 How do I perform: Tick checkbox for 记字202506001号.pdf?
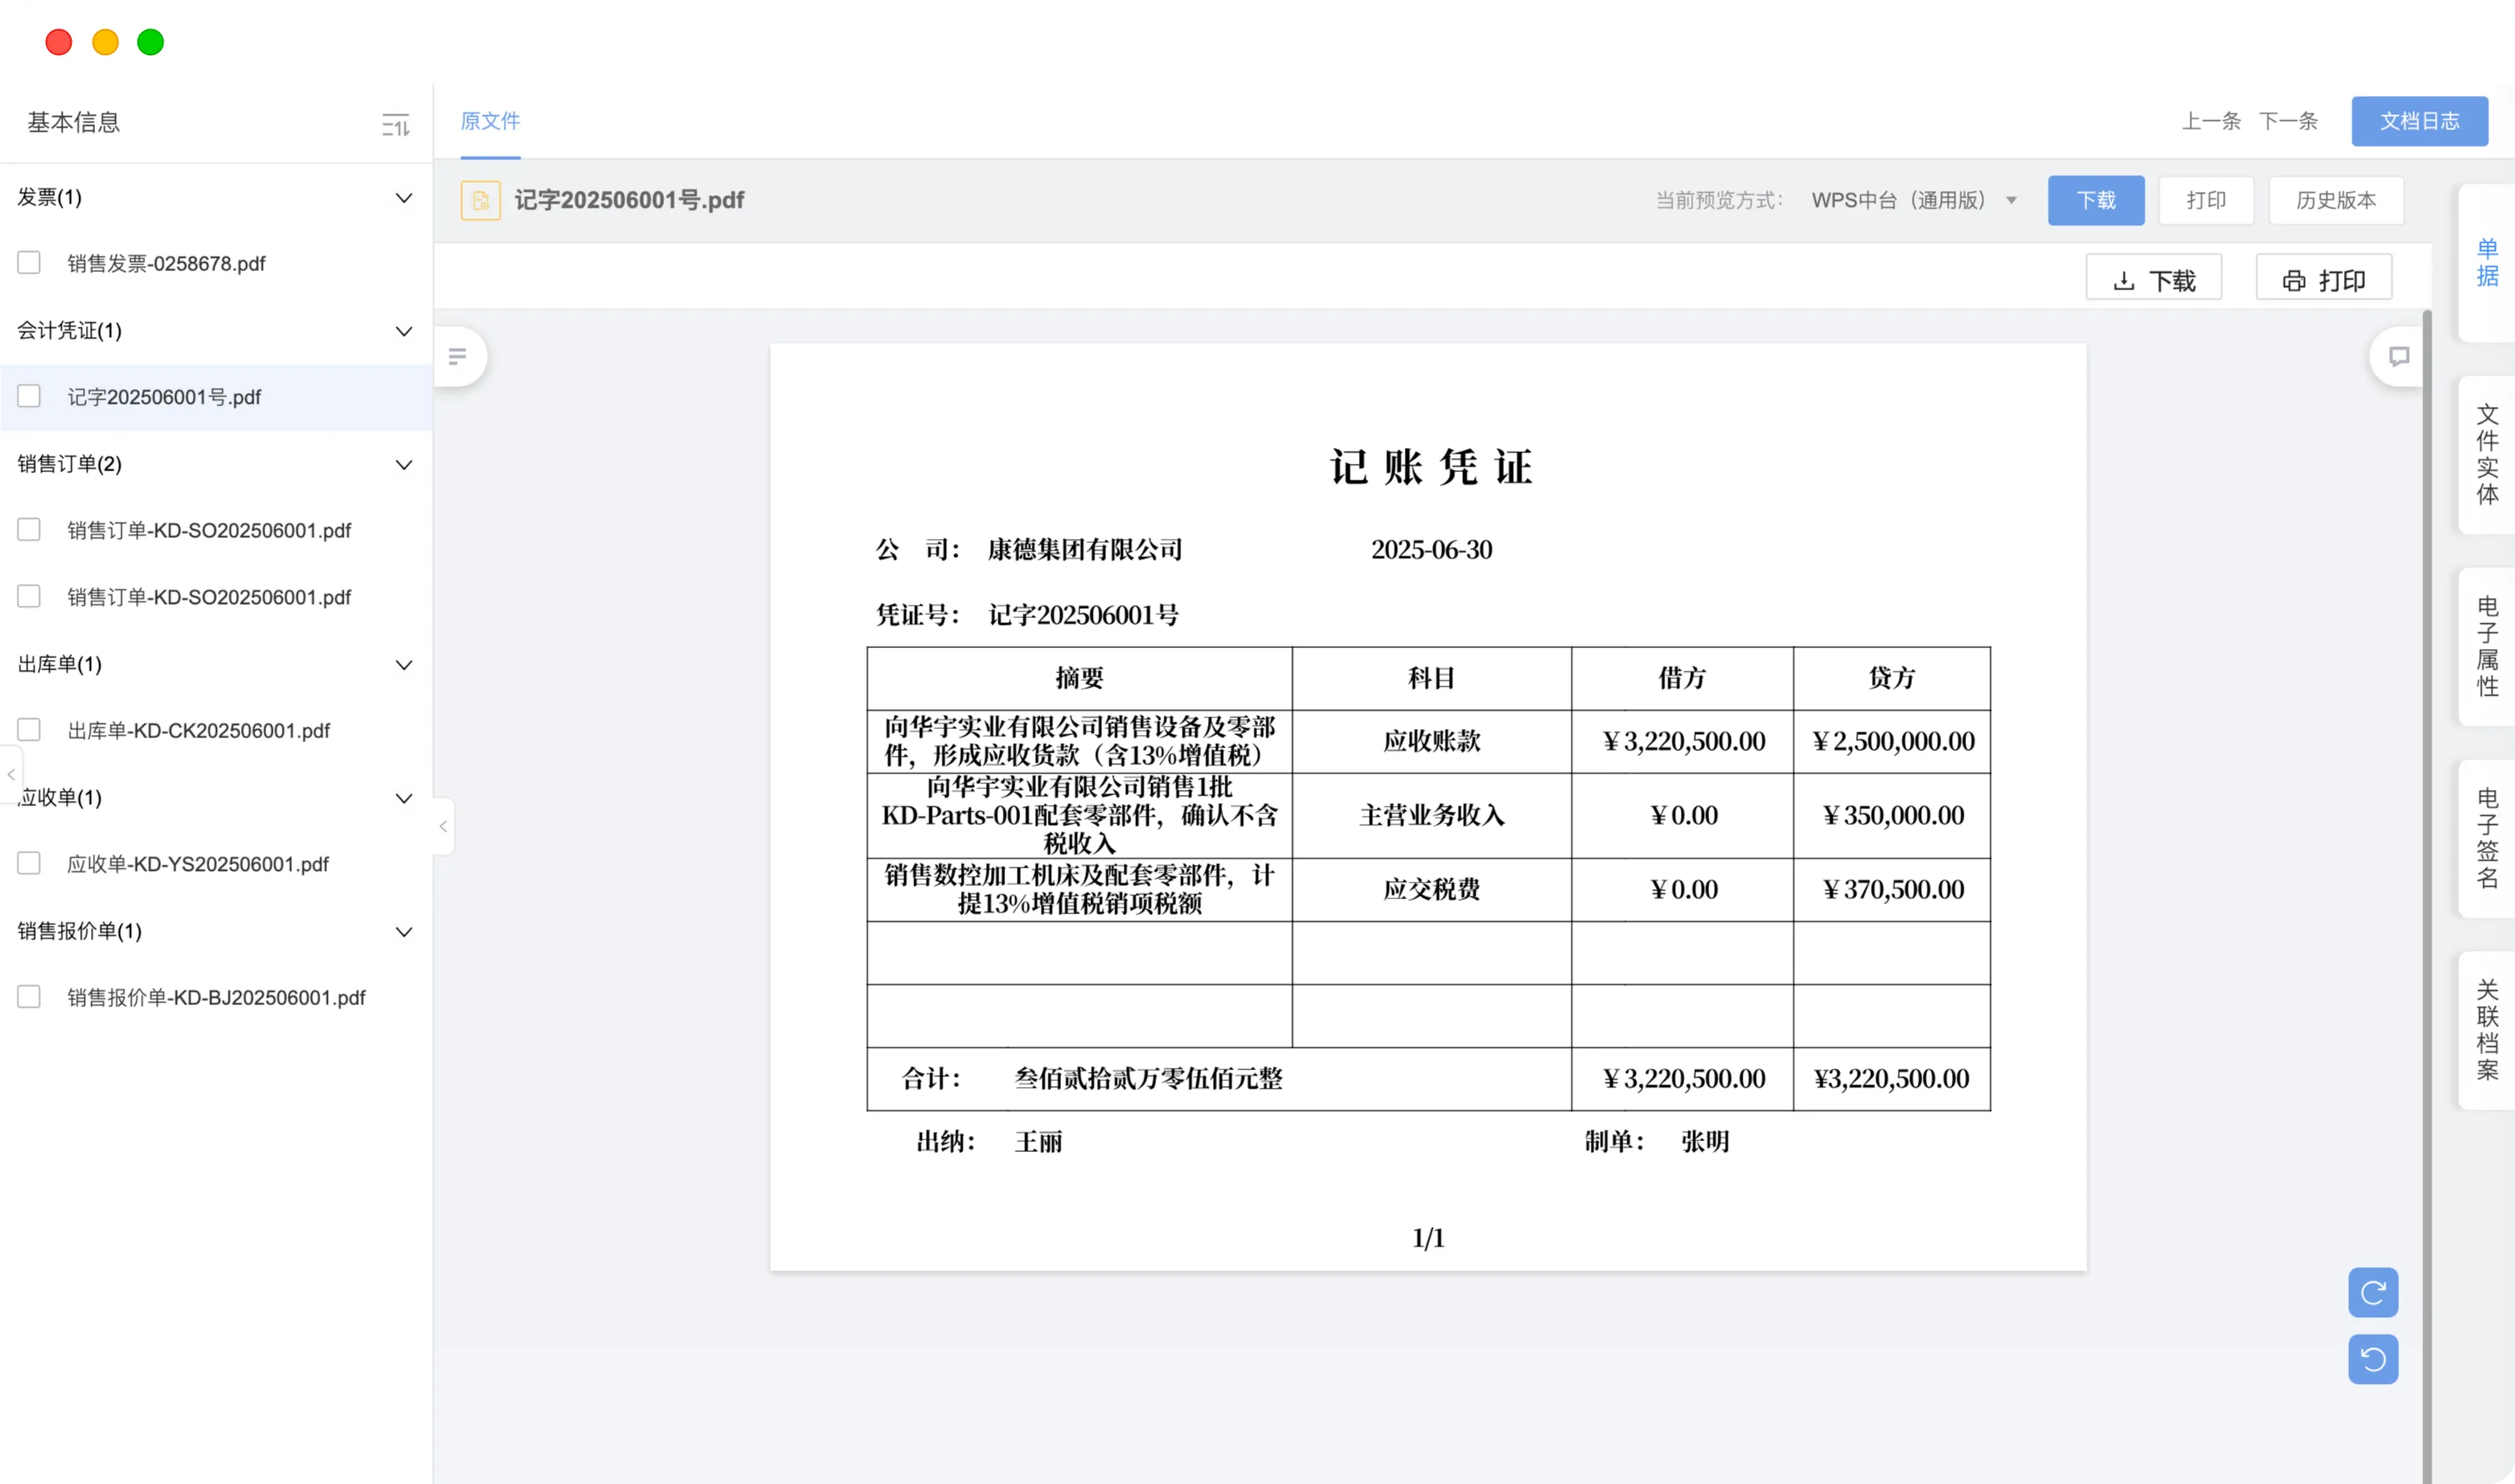(x=29, y=397)
